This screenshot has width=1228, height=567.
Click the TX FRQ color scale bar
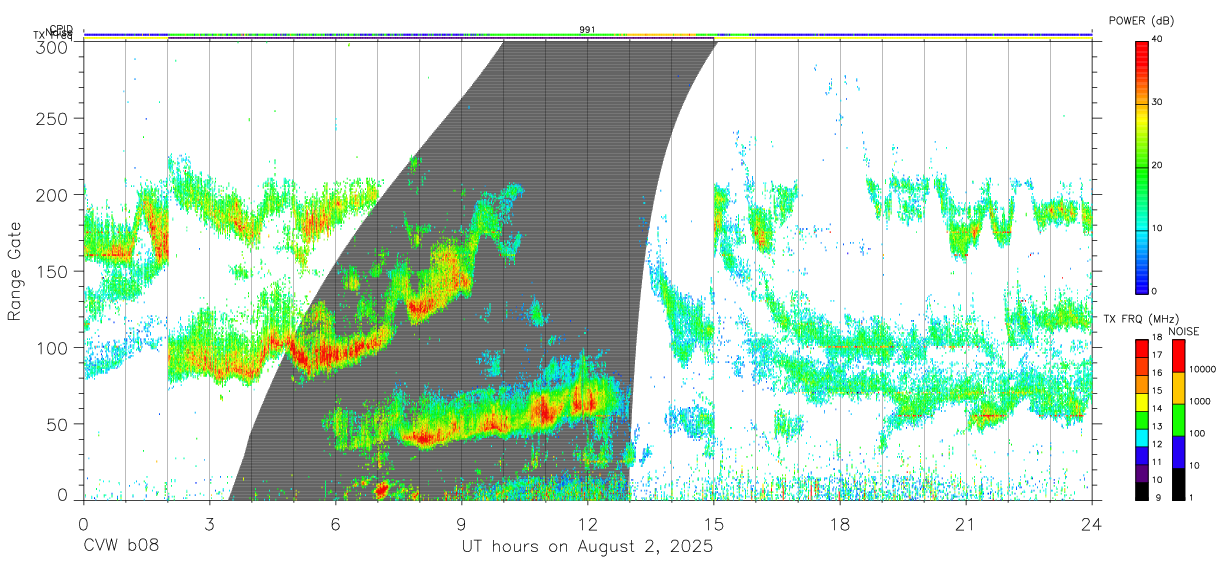1142,418
